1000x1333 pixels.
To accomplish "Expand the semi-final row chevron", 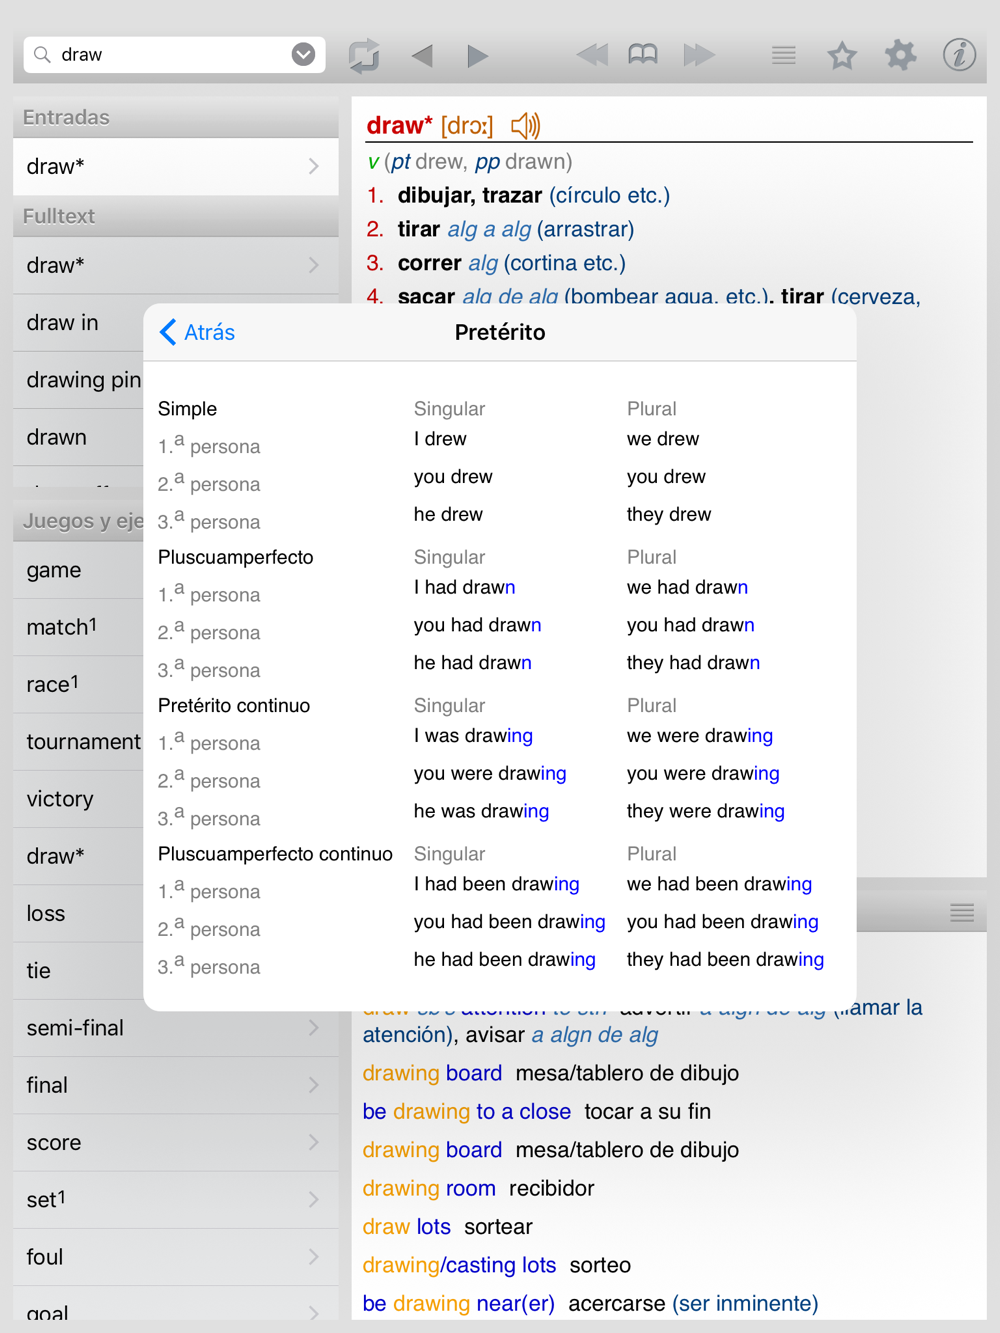I will [314, 1028].
